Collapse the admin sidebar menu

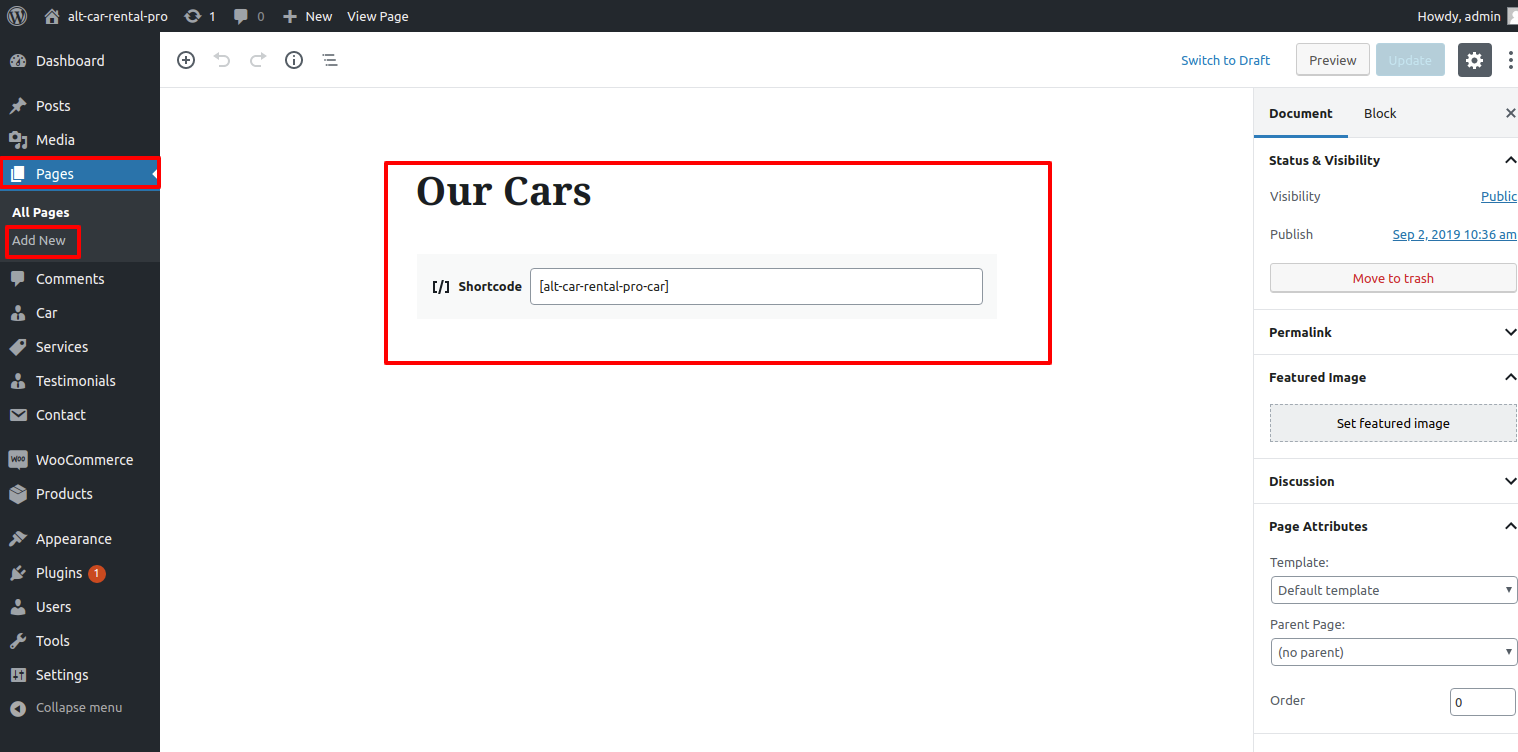(x=80, y=708)
